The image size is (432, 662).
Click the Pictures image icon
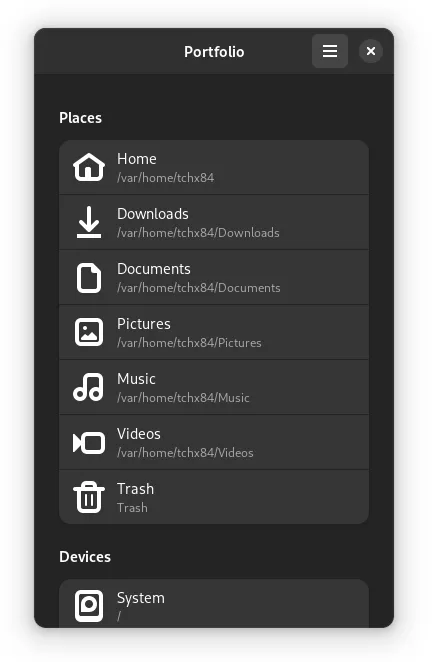pyautogui.click(x=89, y=332)
